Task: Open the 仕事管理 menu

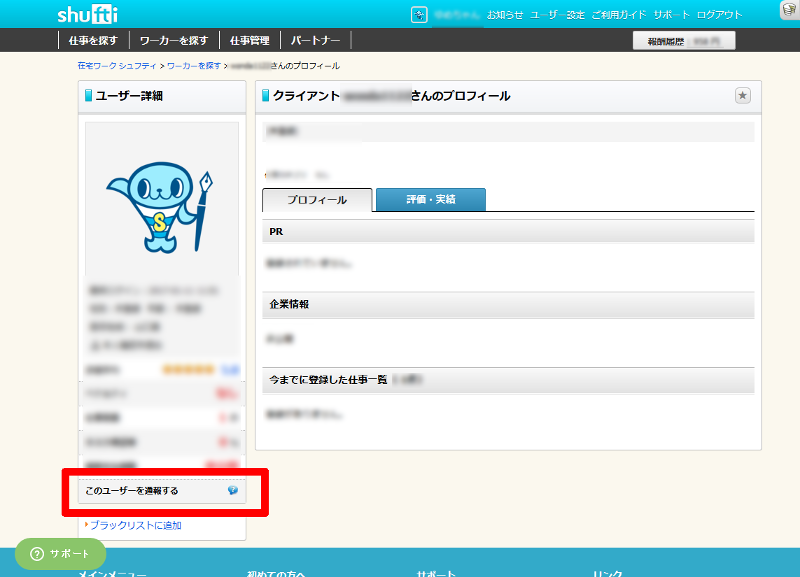Action: pyautogui.click(x=249, y=40)
